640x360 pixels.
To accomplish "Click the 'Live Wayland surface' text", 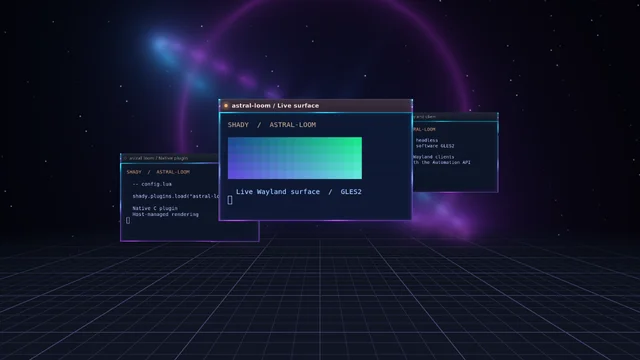I will click(278, 192).
